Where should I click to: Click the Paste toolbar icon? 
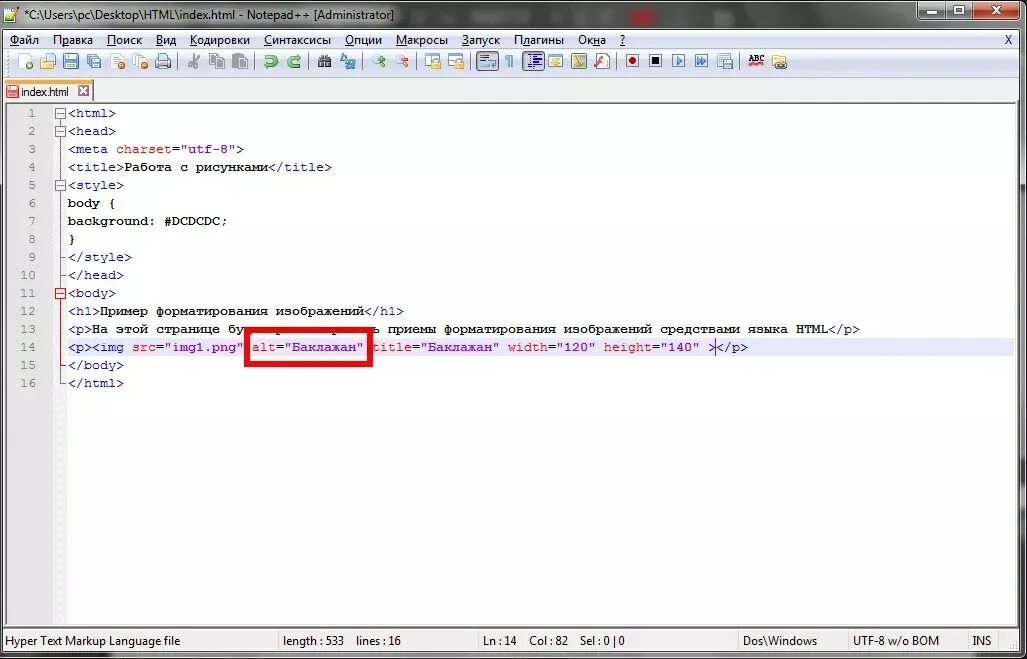click(240, 62)
